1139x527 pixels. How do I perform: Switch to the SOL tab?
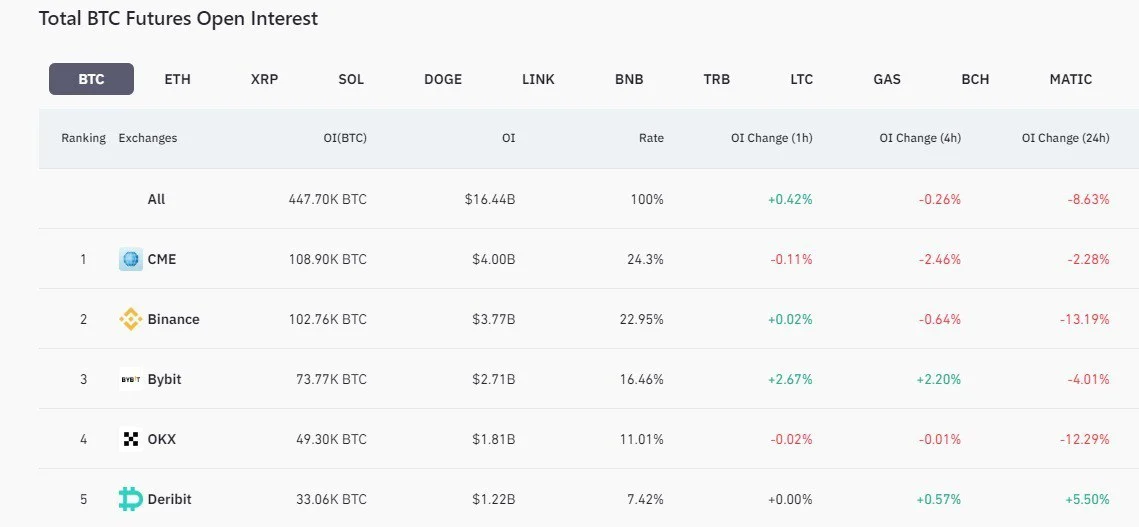(351, 79)
